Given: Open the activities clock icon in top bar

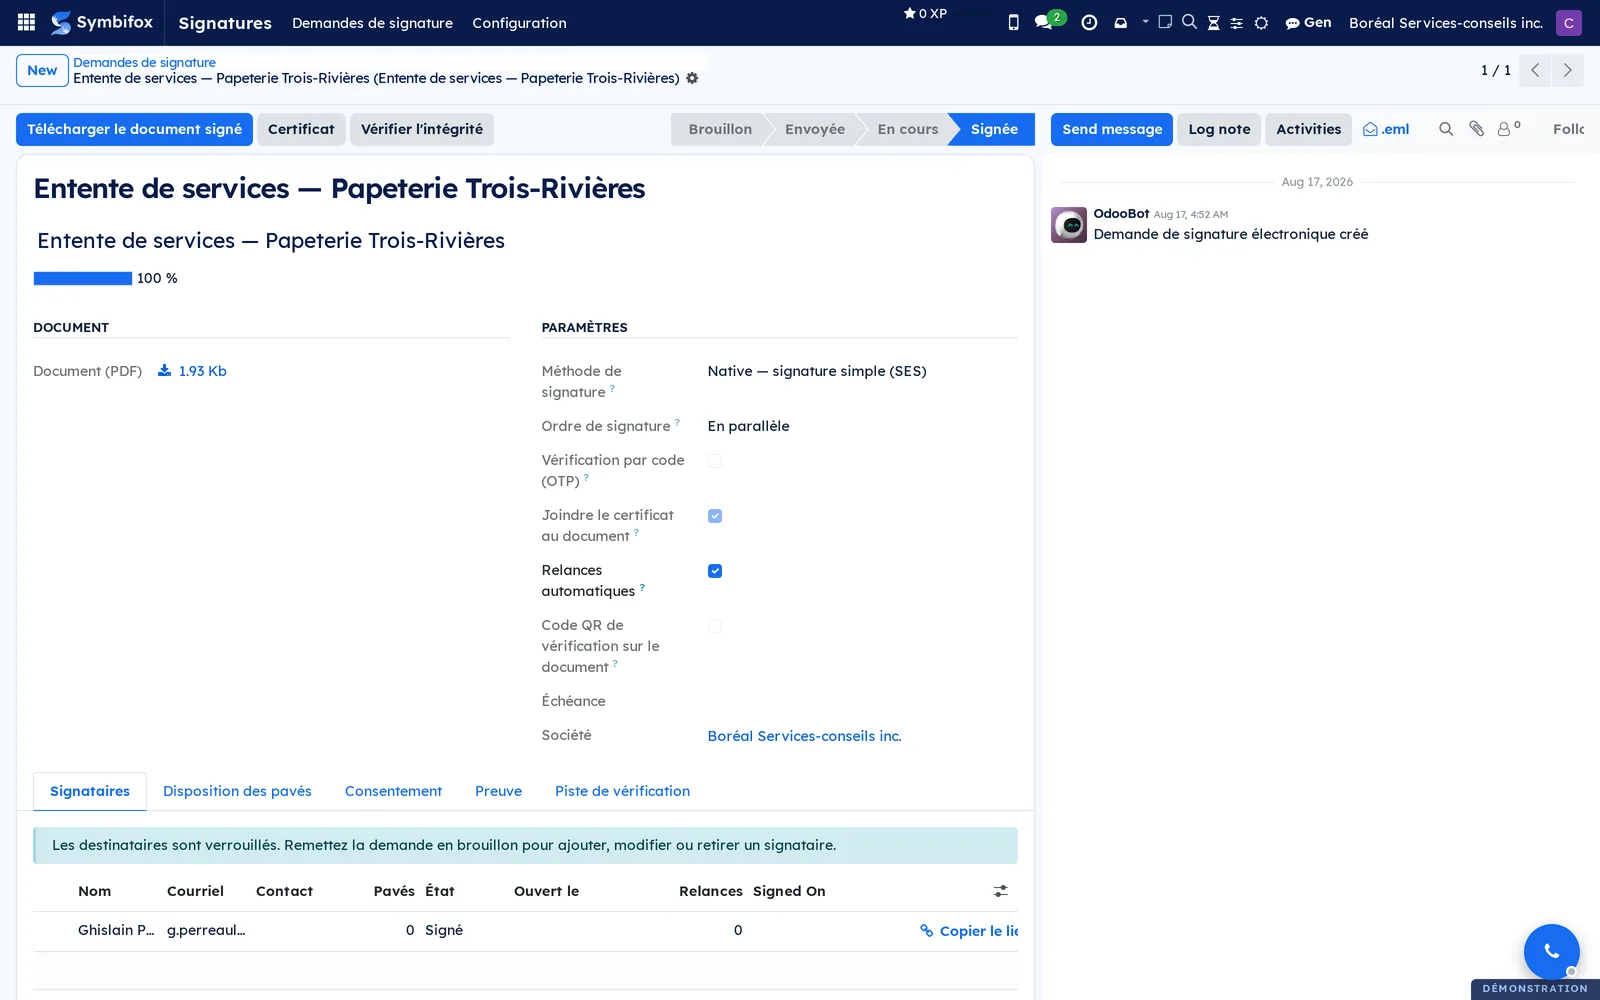Looking at the screenshot, I should (1089, 22).
